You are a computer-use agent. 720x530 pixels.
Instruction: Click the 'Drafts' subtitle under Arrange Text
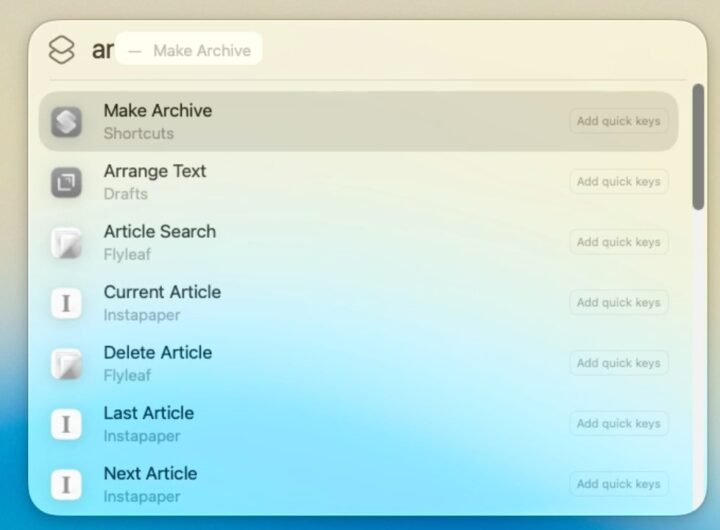pyautogui.click(x=126, y=194)
